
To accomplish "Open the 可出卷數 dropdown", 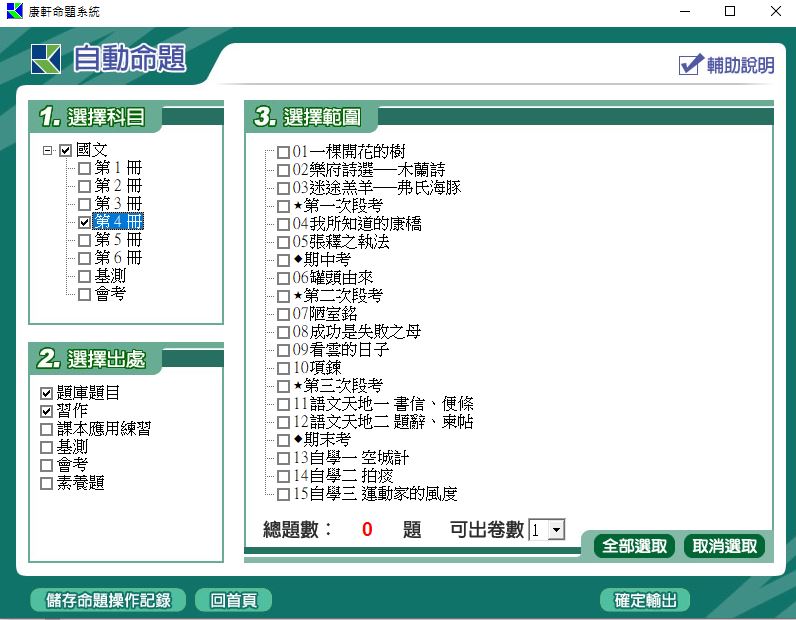I will [x=557, y=530].
